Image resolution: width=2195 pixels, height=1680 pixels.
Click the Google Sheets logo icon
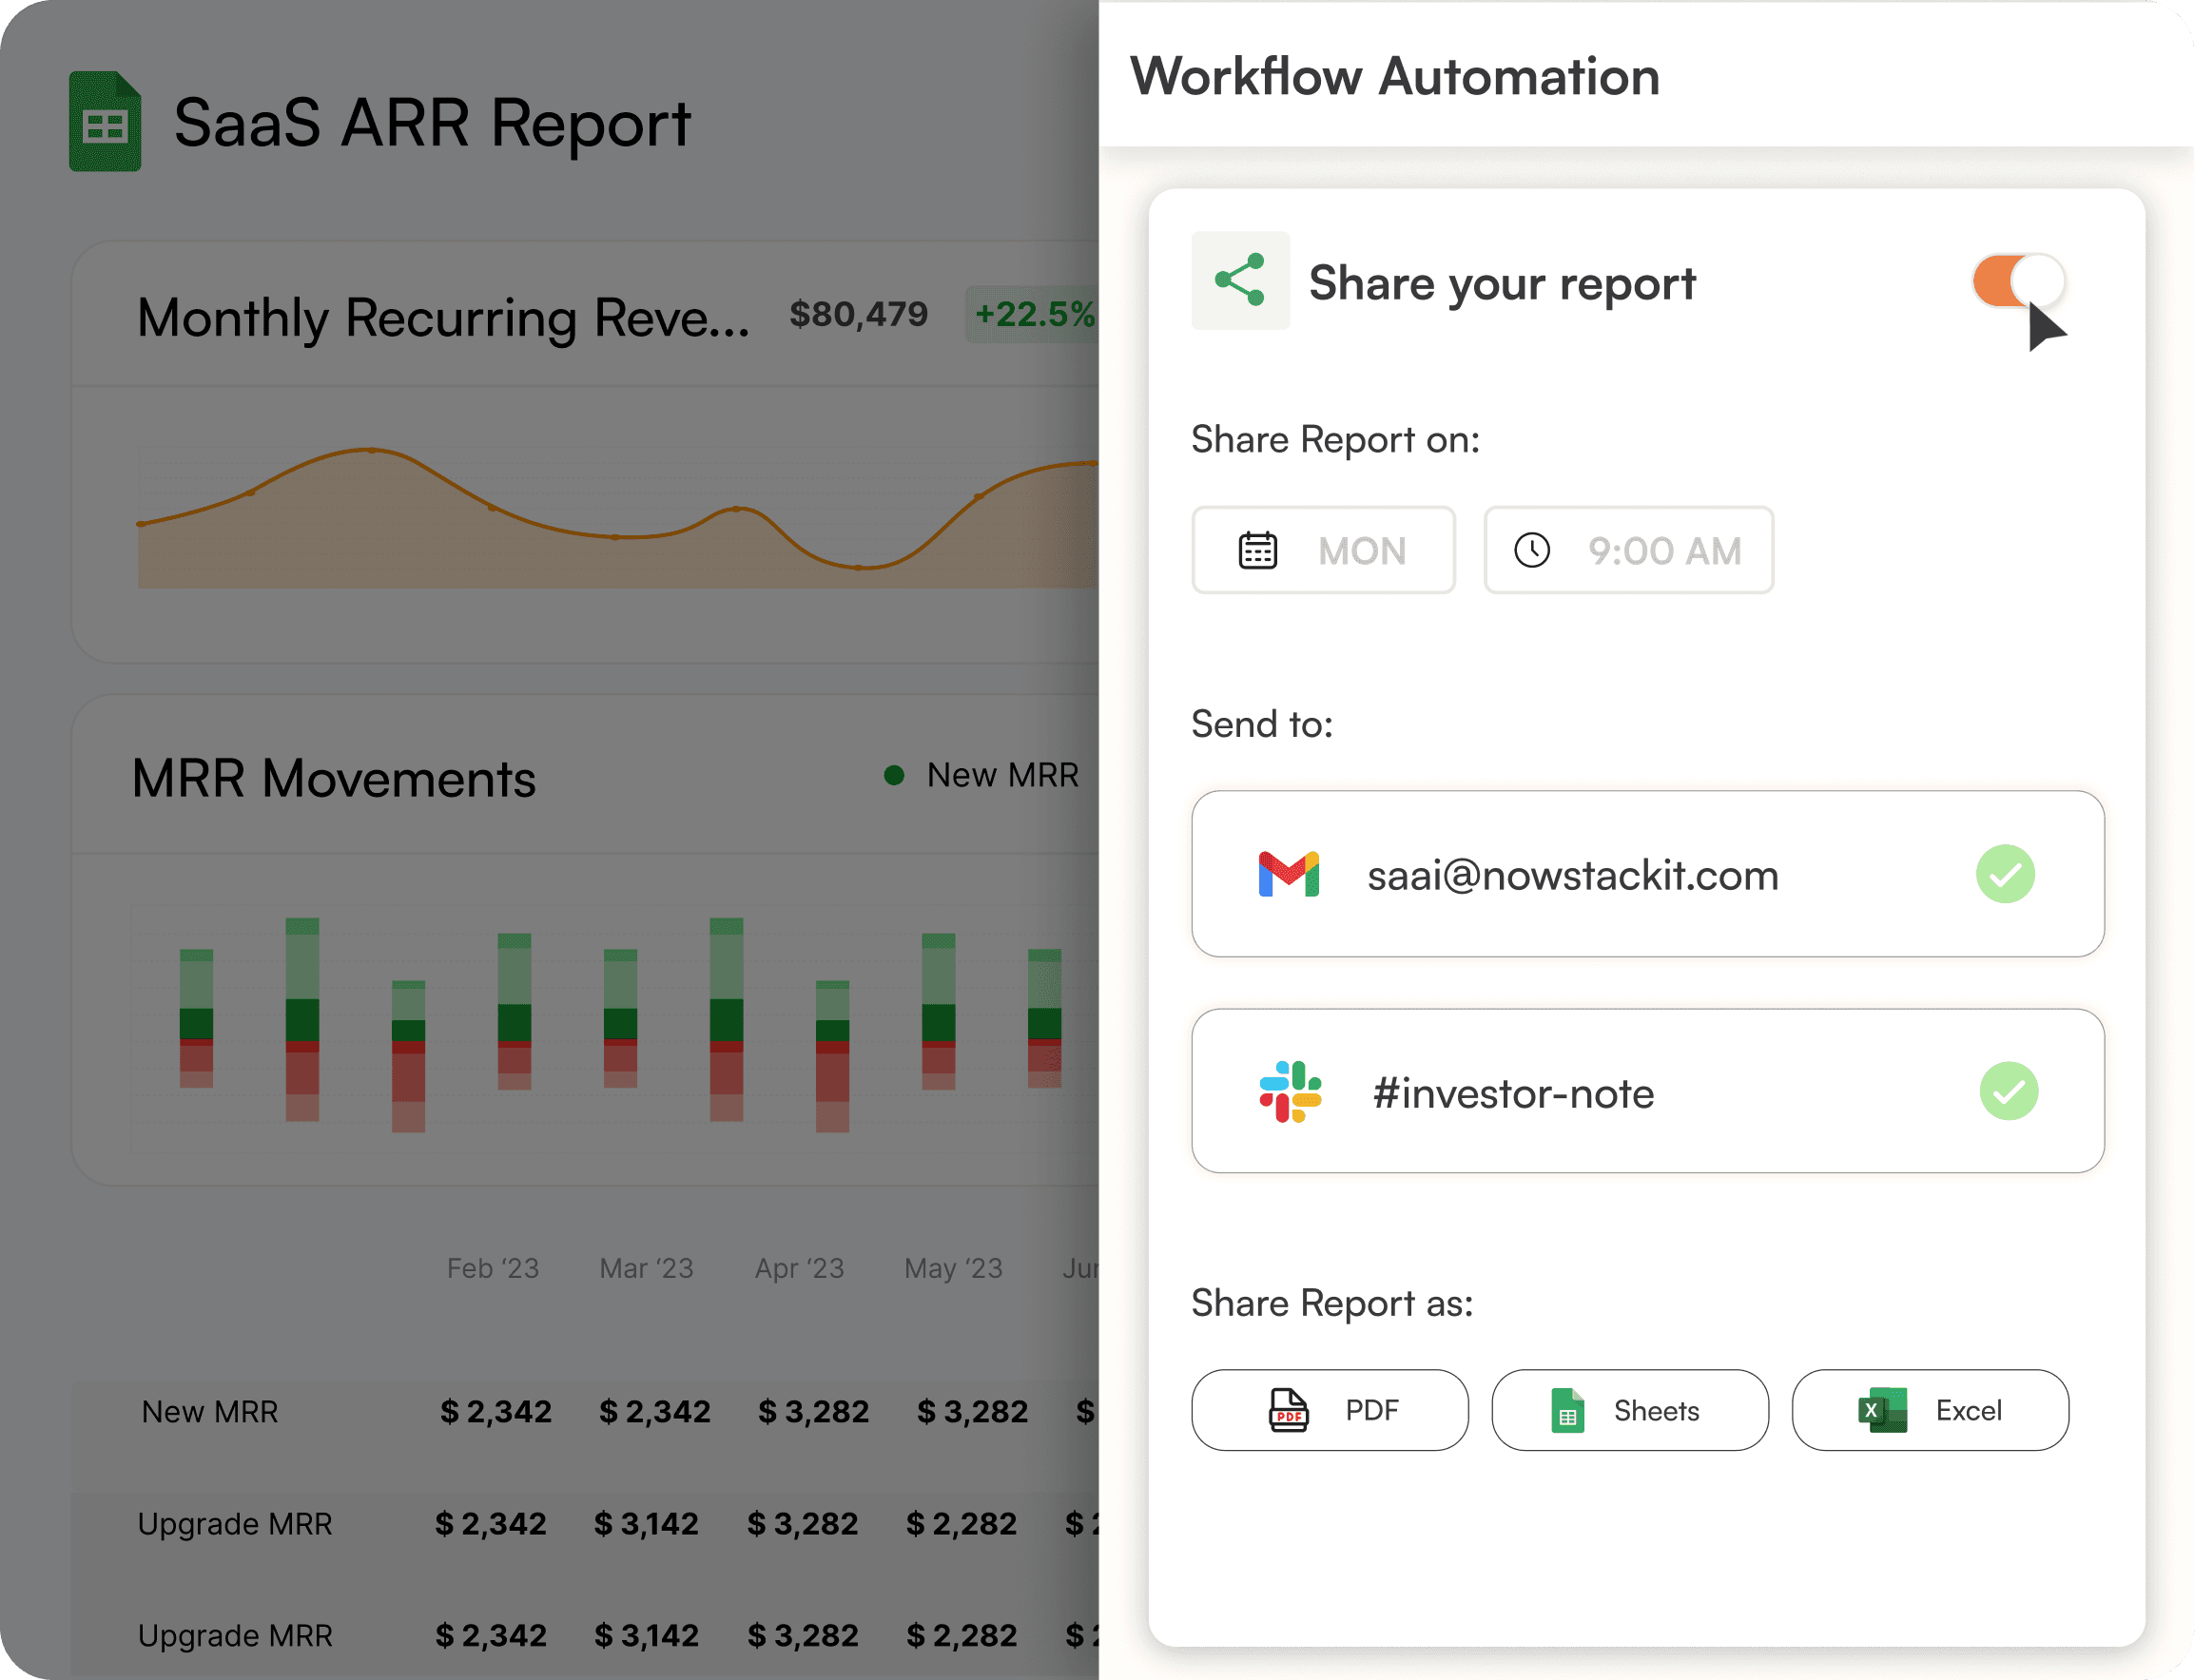pos(104,122)
